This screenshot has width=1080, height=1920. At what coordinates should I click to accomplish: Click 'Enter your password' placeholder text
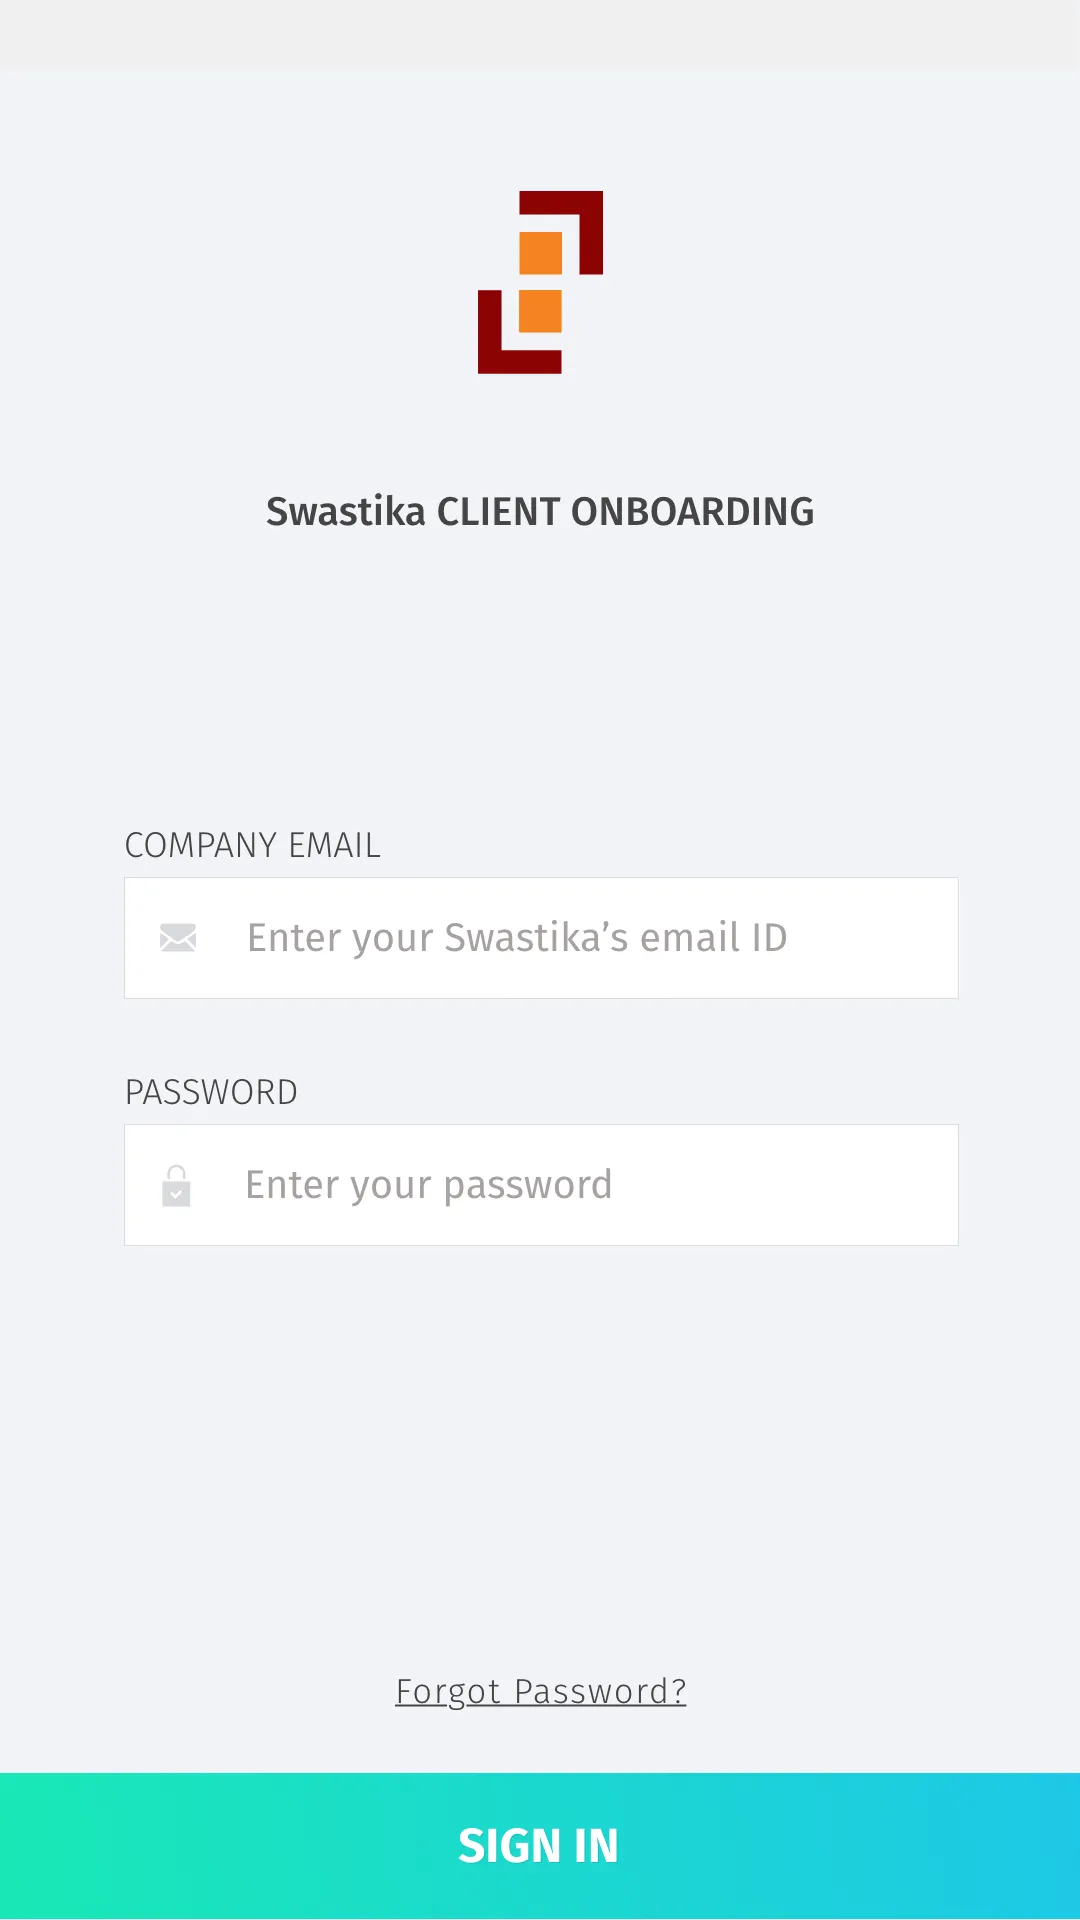428,1185
